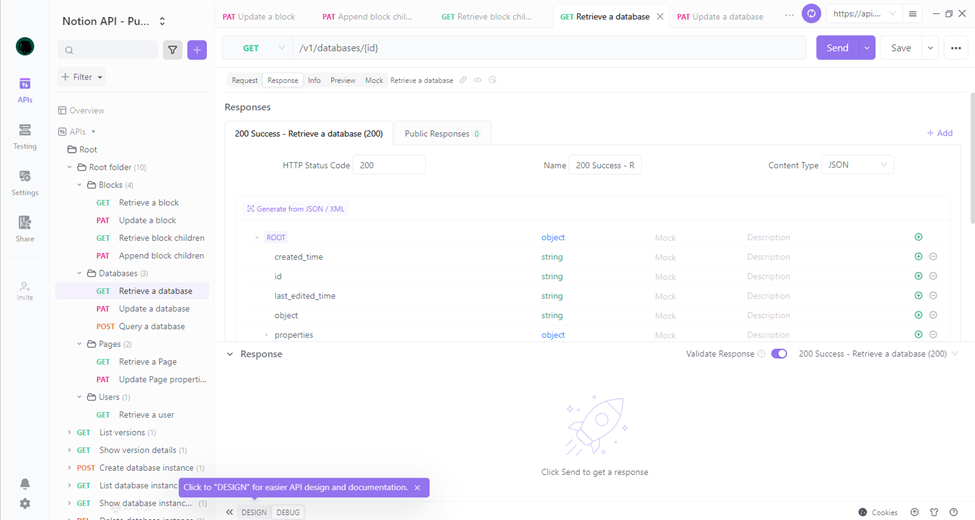Click the Invite members icon
This screenshot has height=520, width=975.
(25, 286)
